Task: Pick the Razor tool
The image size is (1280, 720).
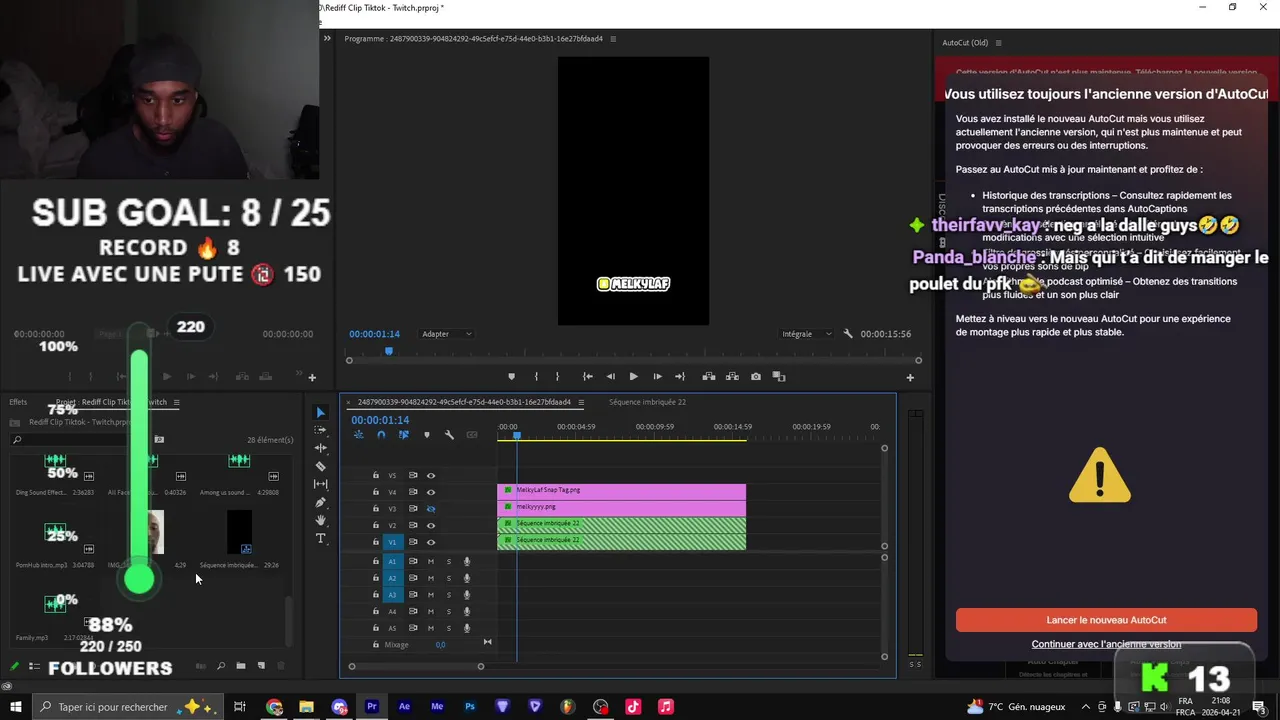Action: [320, 466]
